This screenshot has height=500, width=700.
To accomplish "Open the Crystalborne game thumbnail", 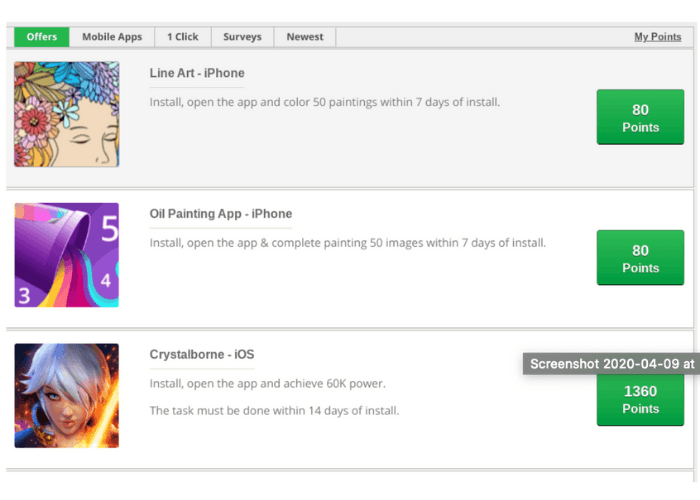I will point(67,396).
